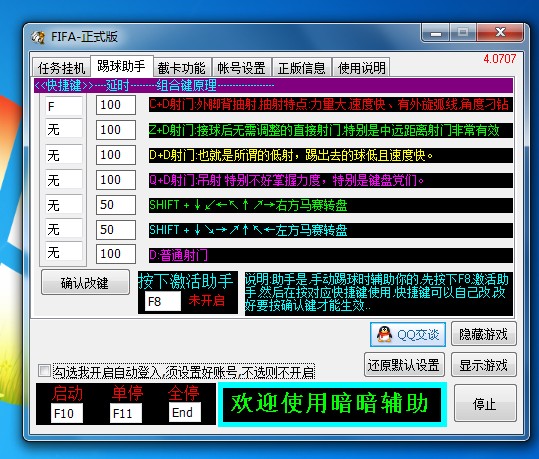This screenshot has height=459, width=539.
Task: View the 使用说明 tab
Action: 361,67
